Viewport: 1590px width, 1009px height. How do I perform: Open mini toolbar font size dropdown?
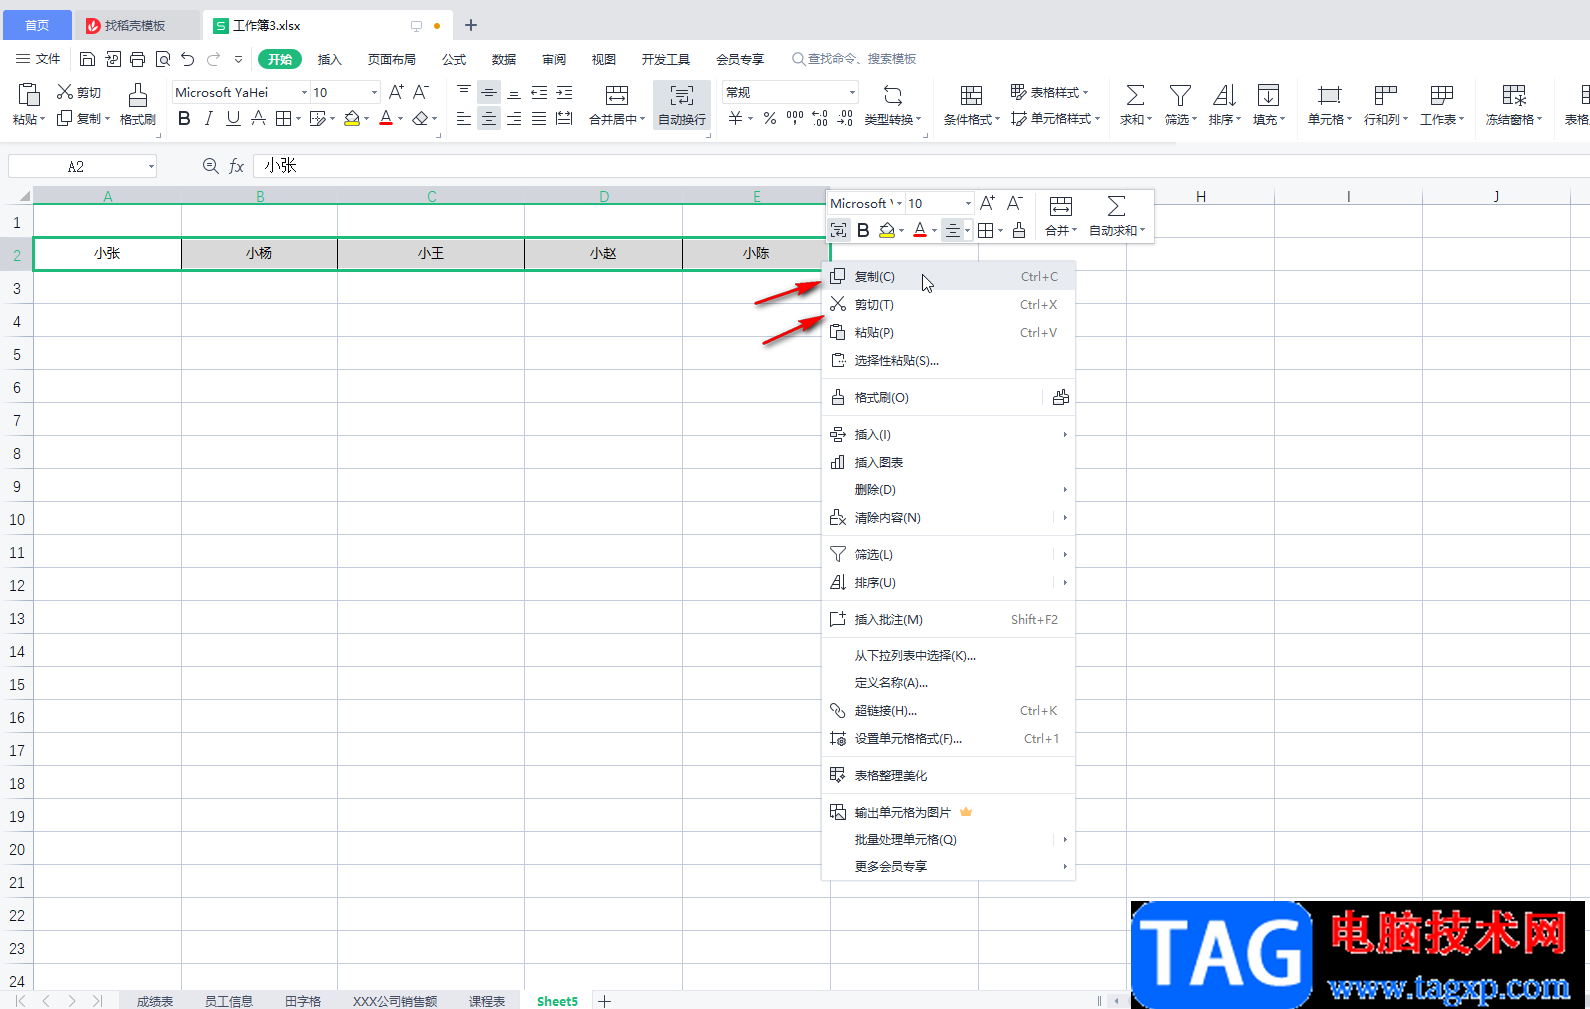967,203
